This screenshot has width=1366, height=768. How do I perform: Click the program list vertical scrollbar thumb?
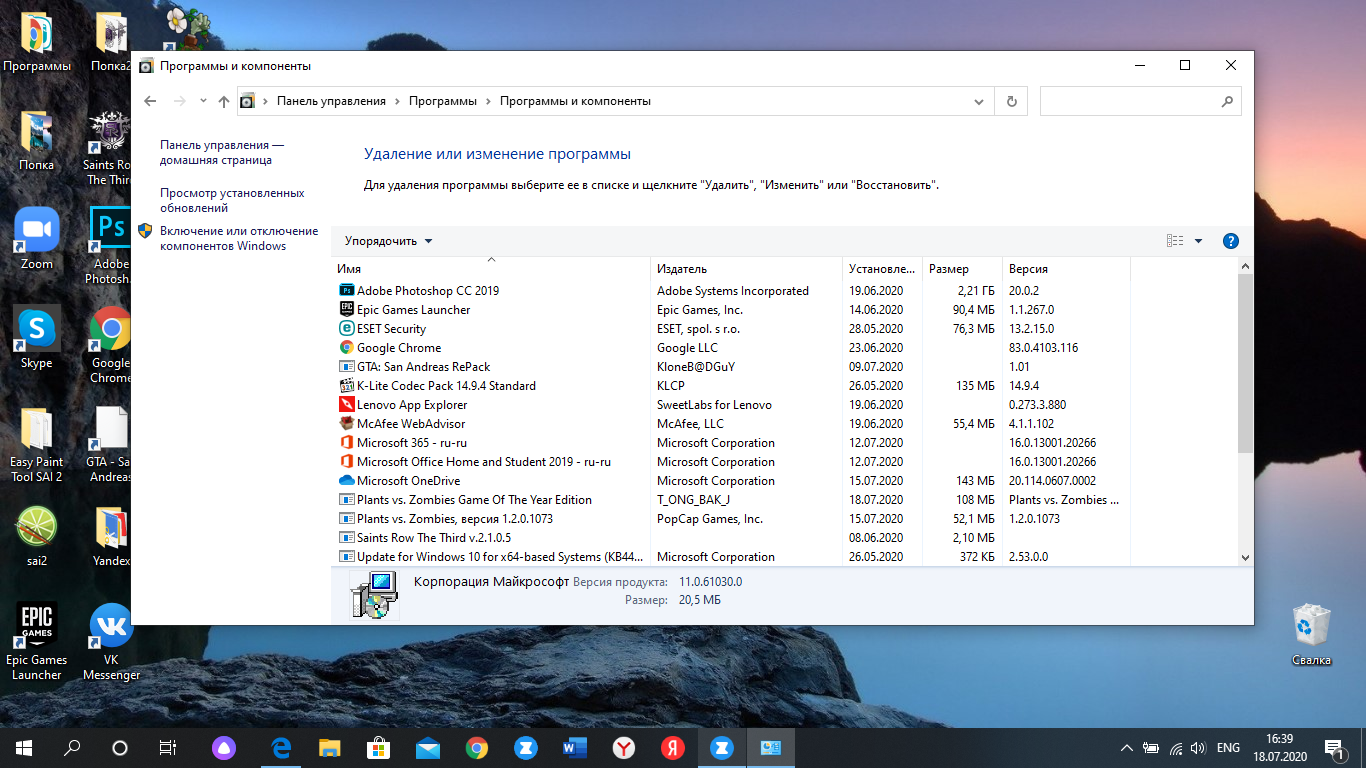1245,362
